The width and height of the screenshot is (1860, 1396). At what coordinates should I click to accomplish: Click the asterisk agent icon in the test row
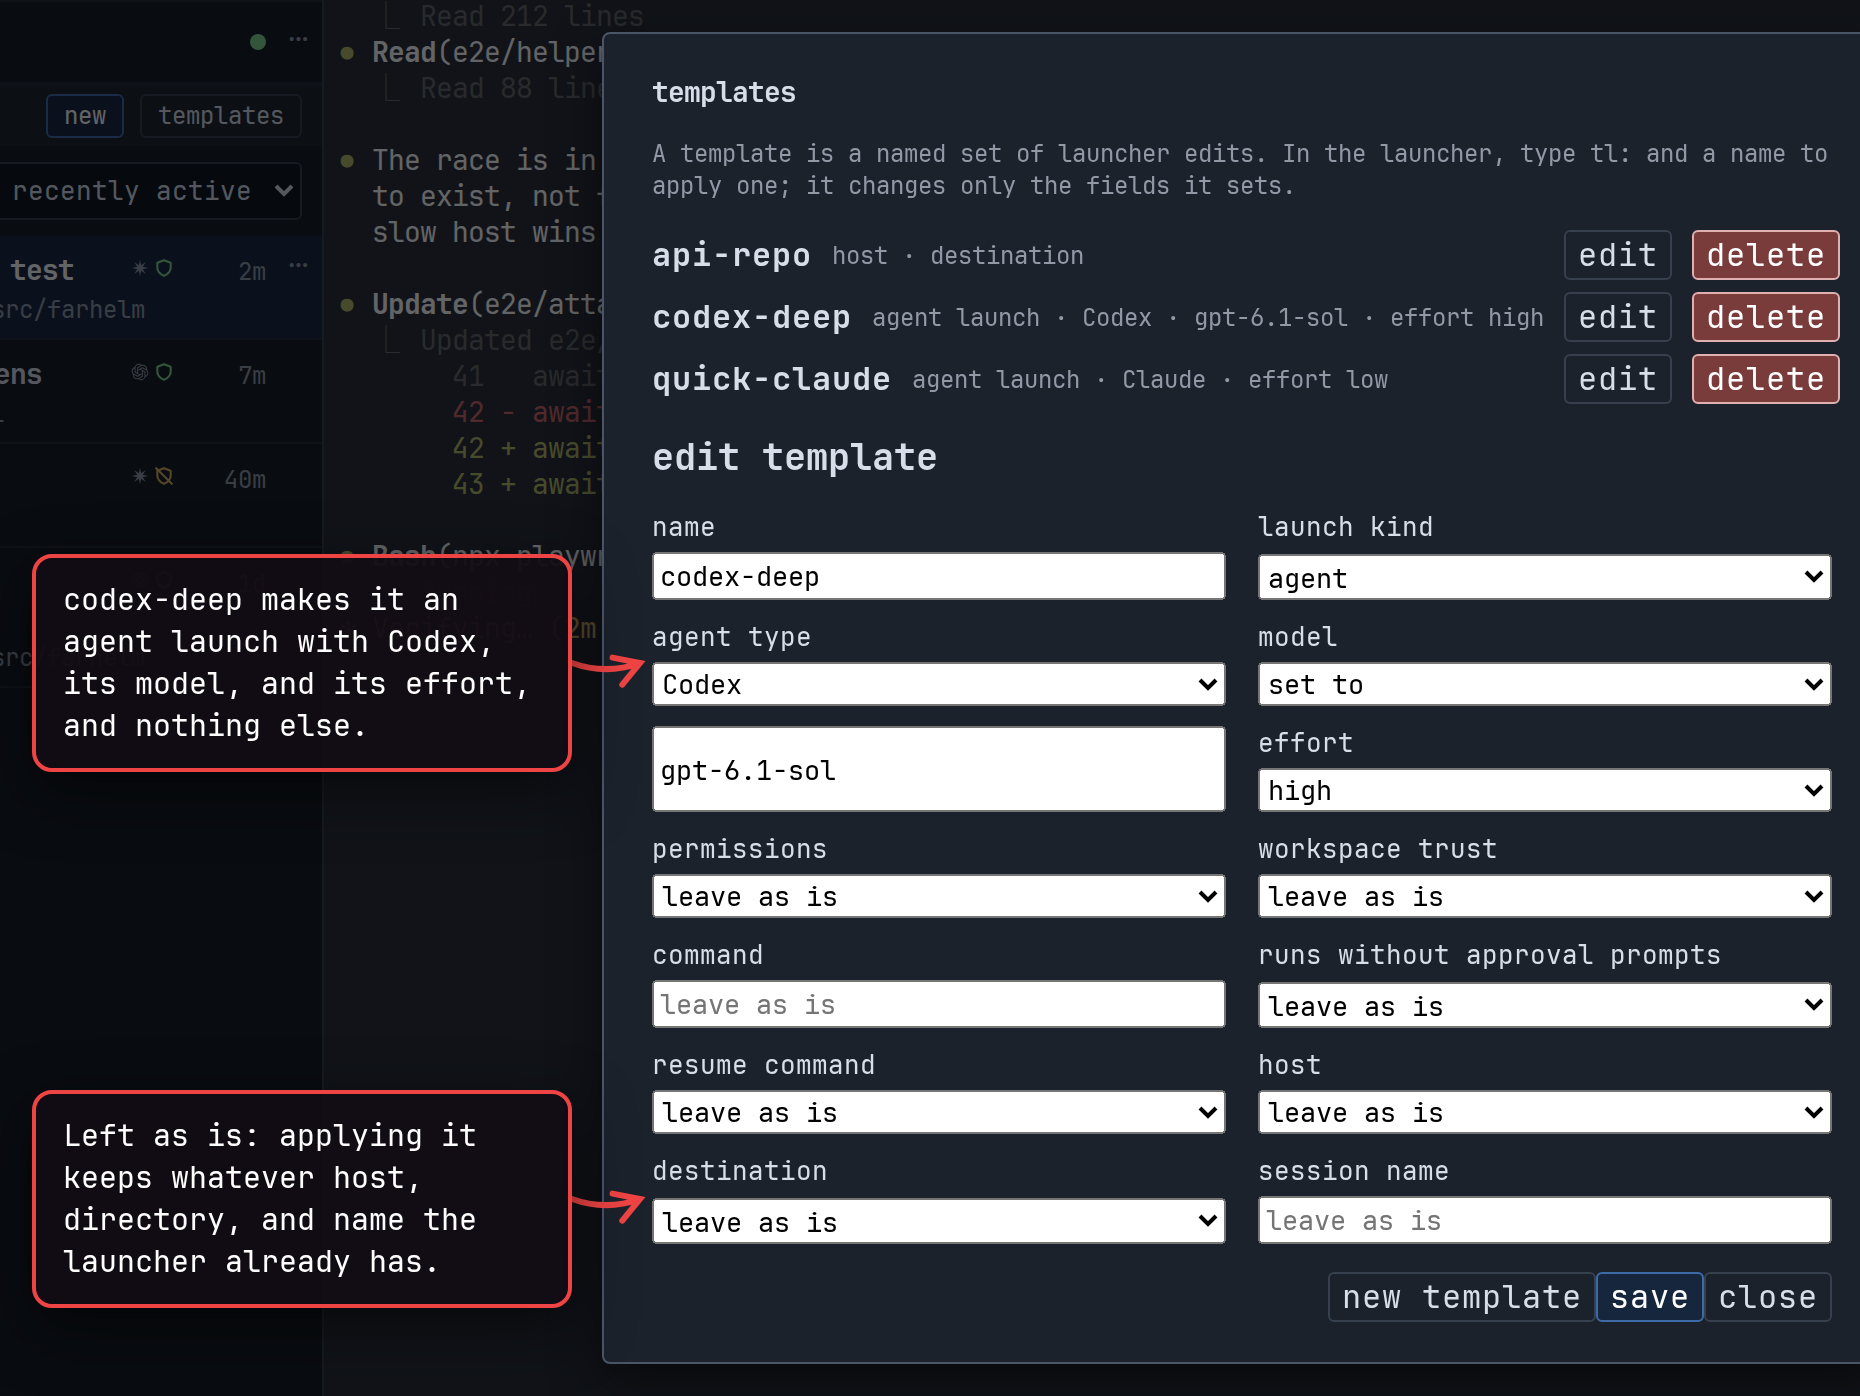[140, 268]
